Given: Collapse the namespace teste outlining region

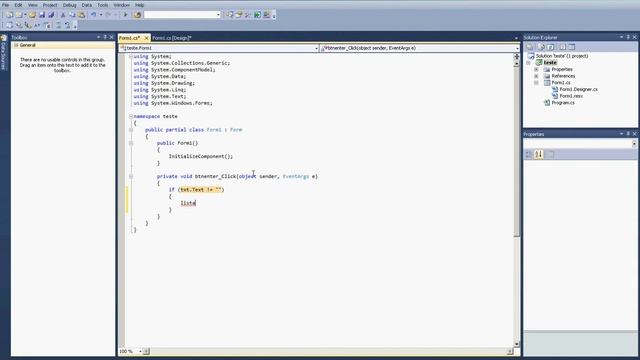Looking at the screenshot, I should pyautogui.click(x=131, y=116).
